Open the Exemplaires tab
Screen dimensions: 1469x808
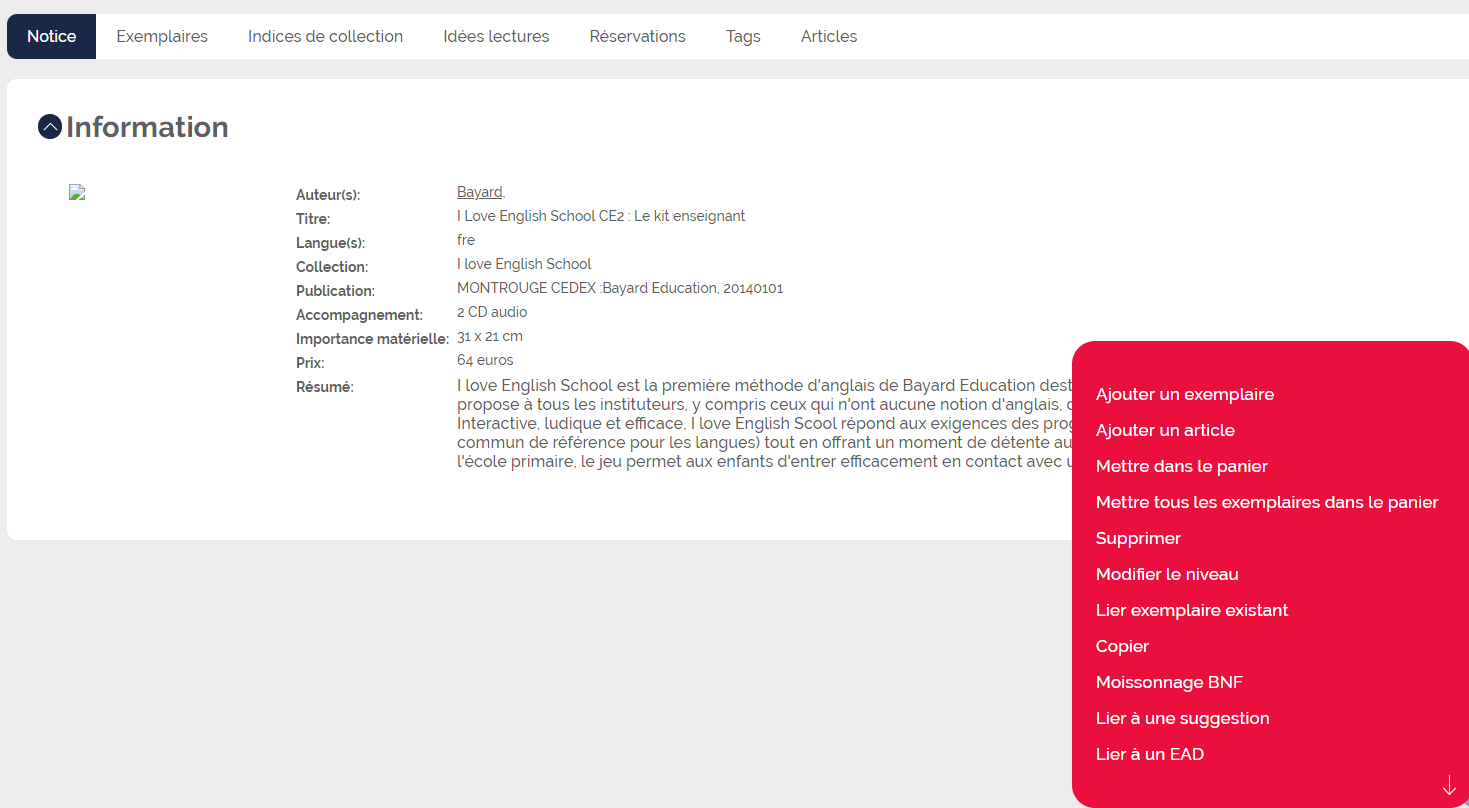pyautogui.click(x=162, y=36)
